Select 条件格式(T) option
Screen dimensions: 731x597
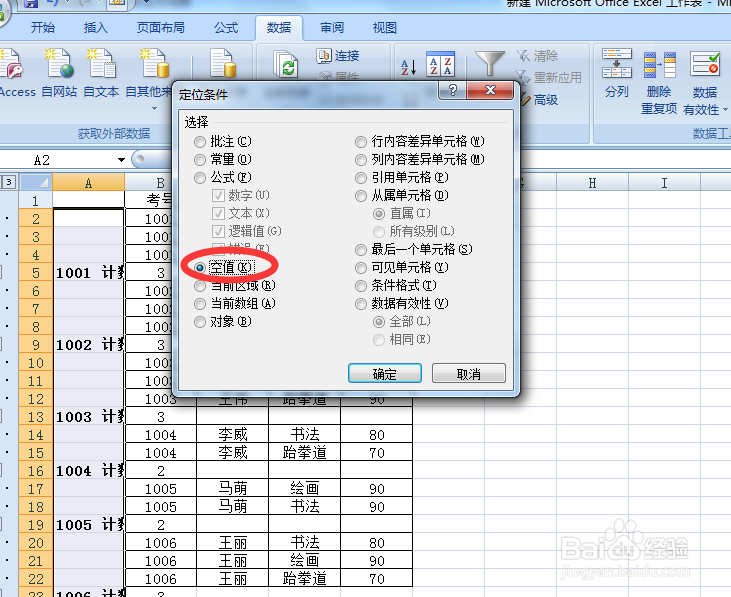(x=396, y=286)
